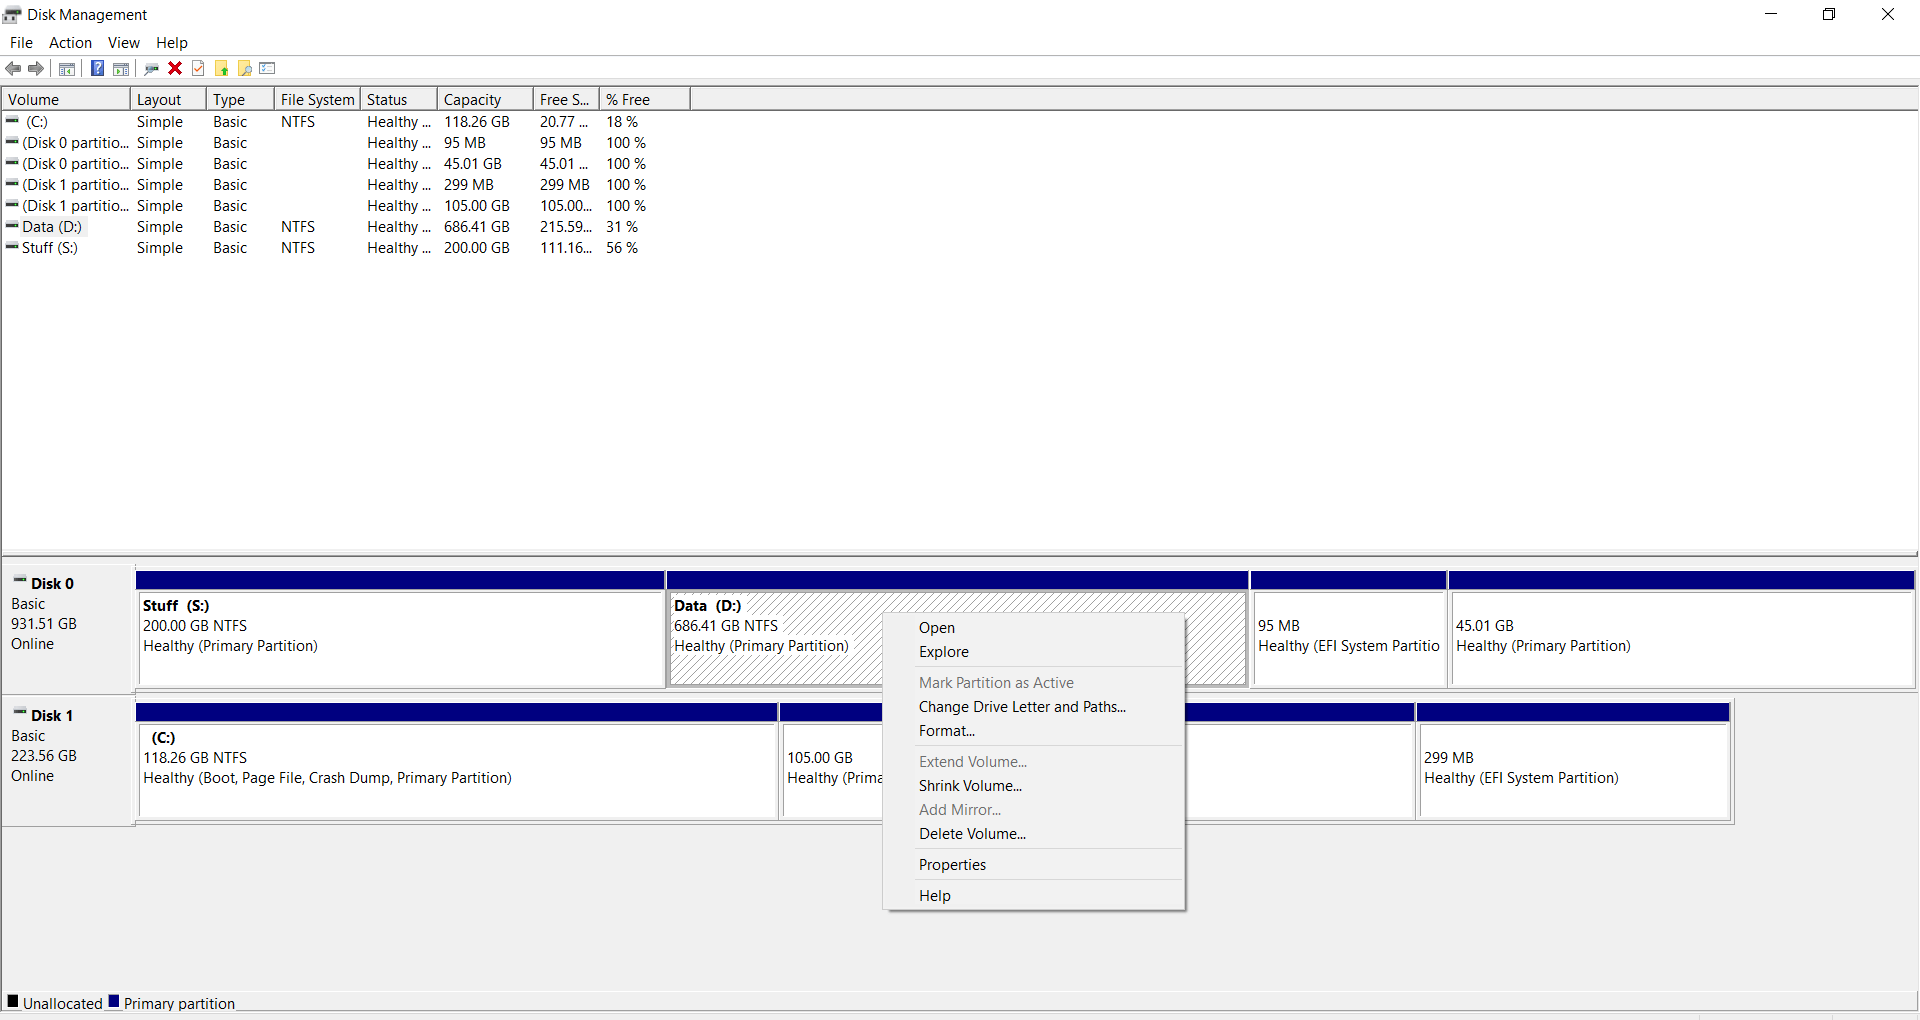Open the Action menu

click(70, 43)
